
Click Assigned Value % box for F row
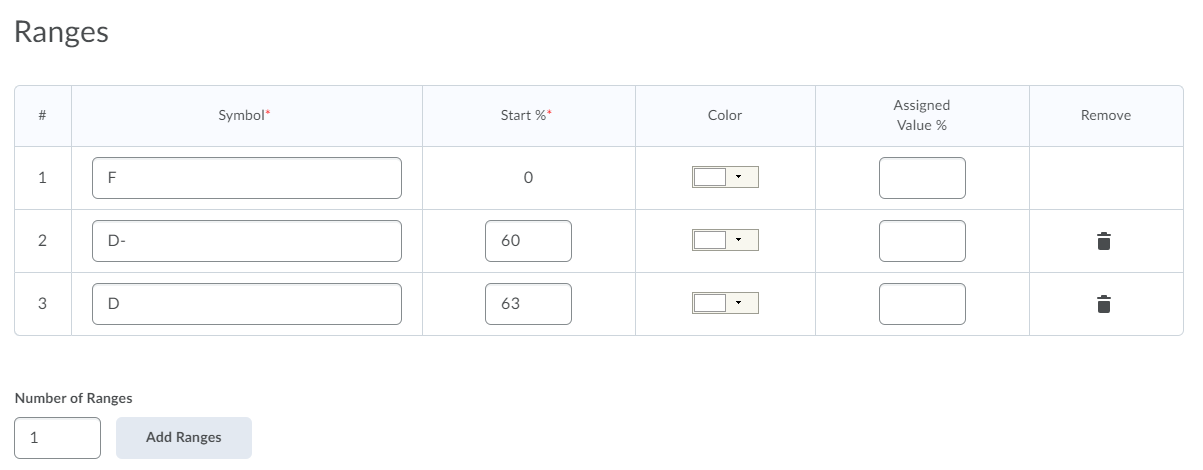(x=922, y=178)
